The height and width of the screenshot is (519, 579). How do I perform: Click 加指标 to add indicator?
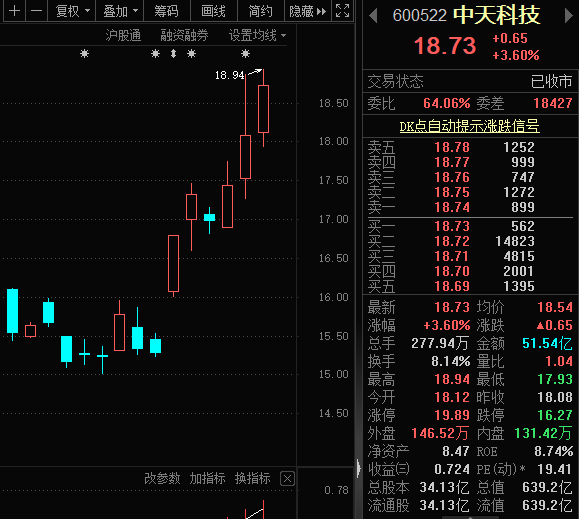point(207,478)
